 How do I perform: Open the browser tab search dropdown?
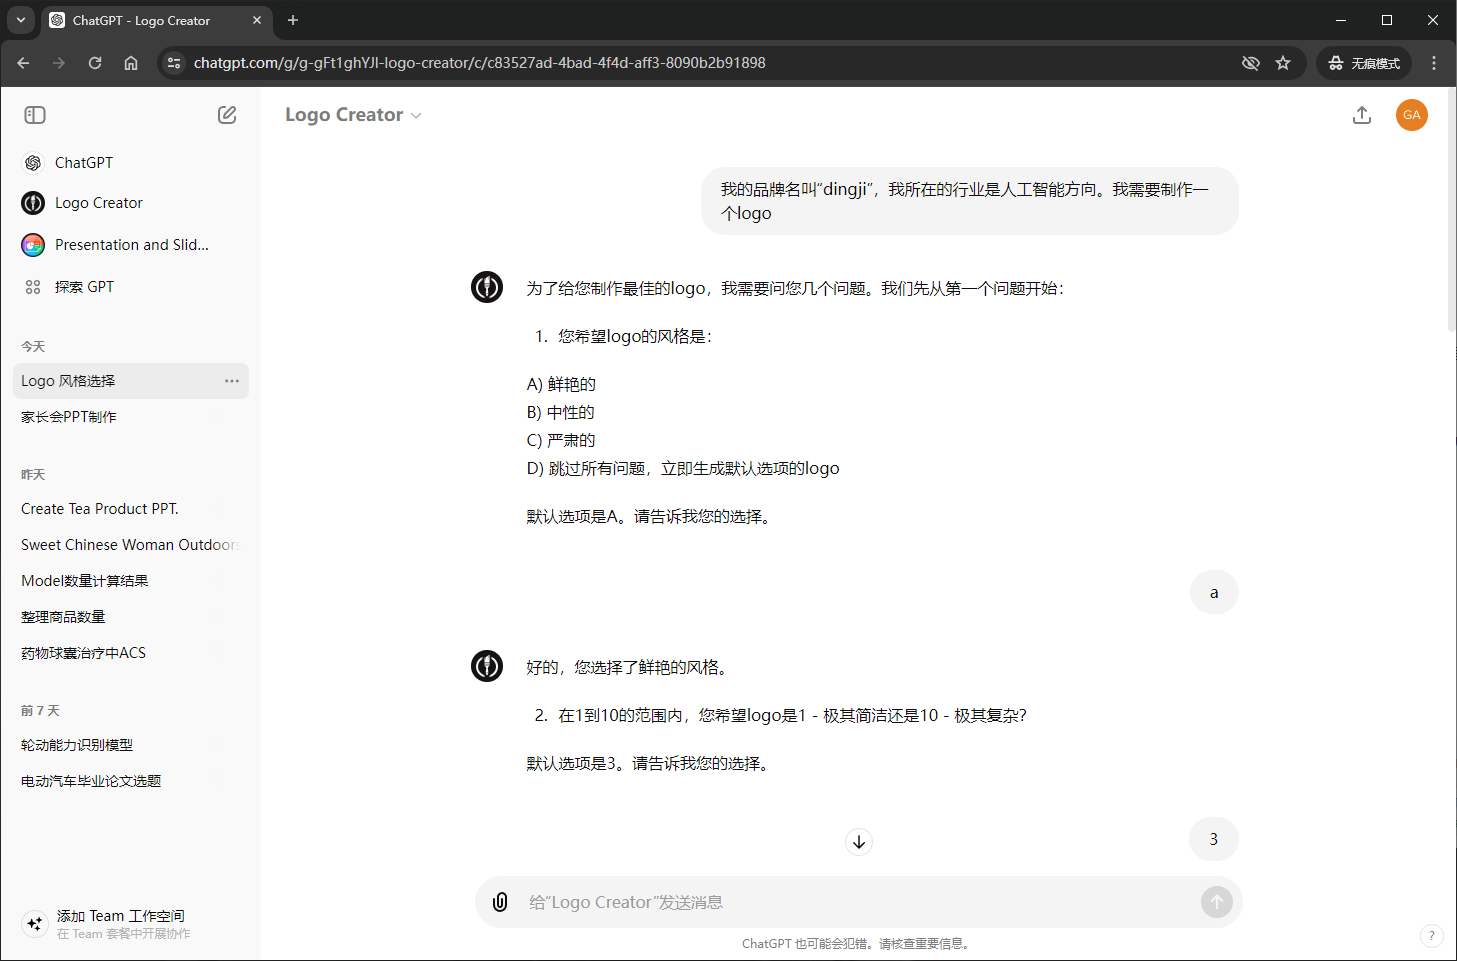[x=20, y=20]
